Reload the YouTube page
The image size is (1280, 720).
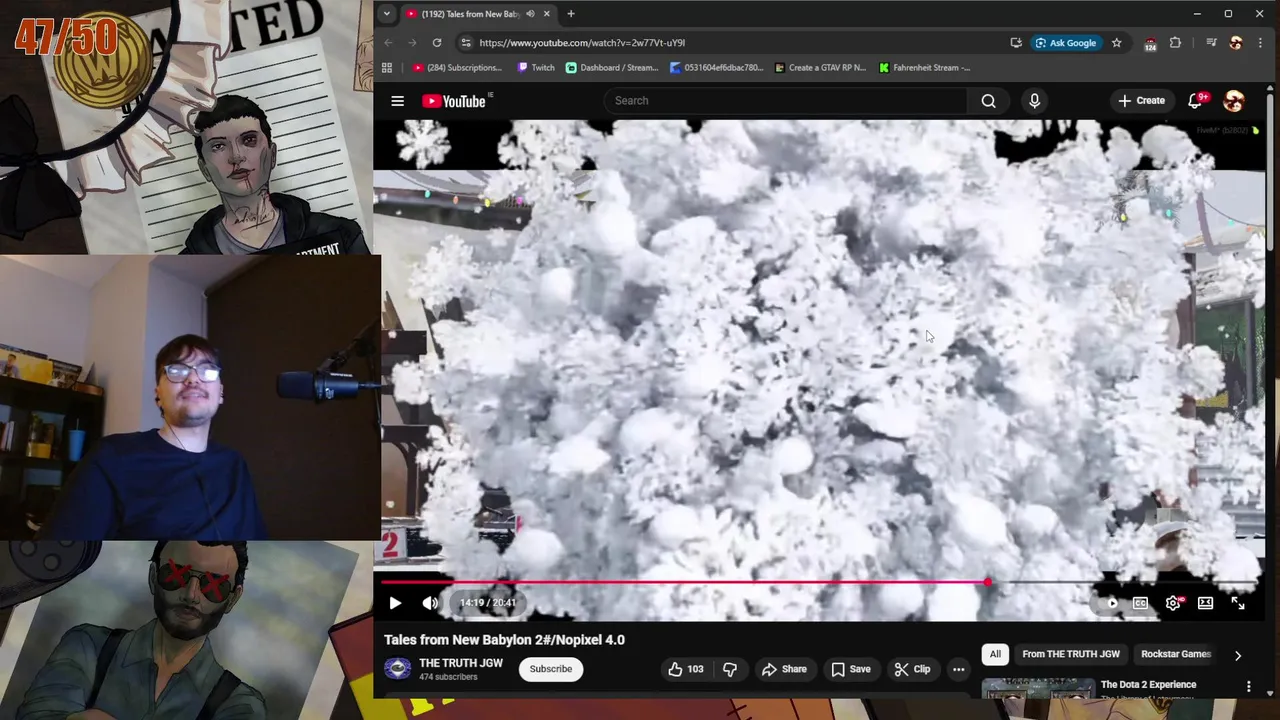(437, 43)
